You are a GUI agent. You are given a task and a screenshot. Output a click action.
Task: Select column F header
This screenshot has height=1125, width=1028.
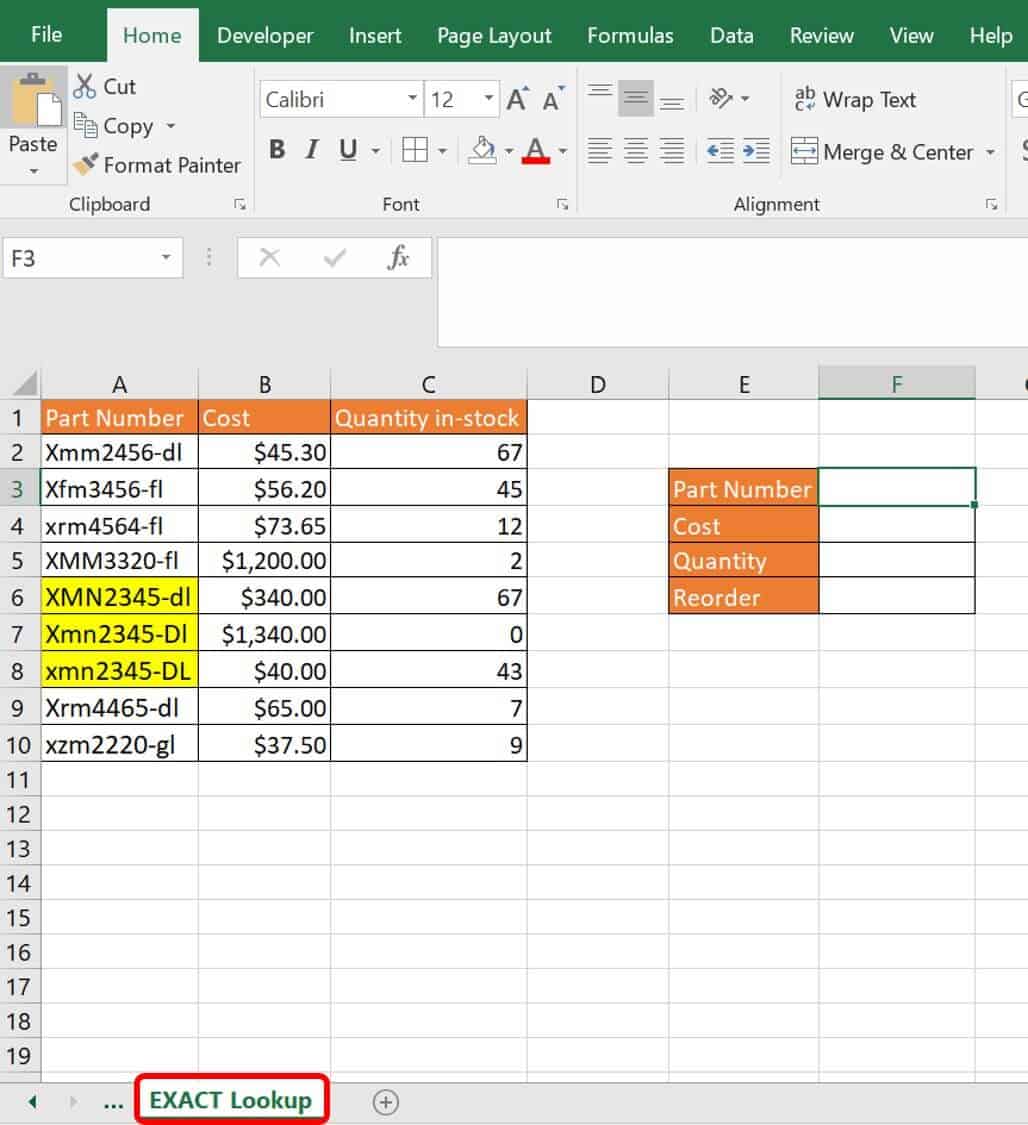(x=897, y=384)
